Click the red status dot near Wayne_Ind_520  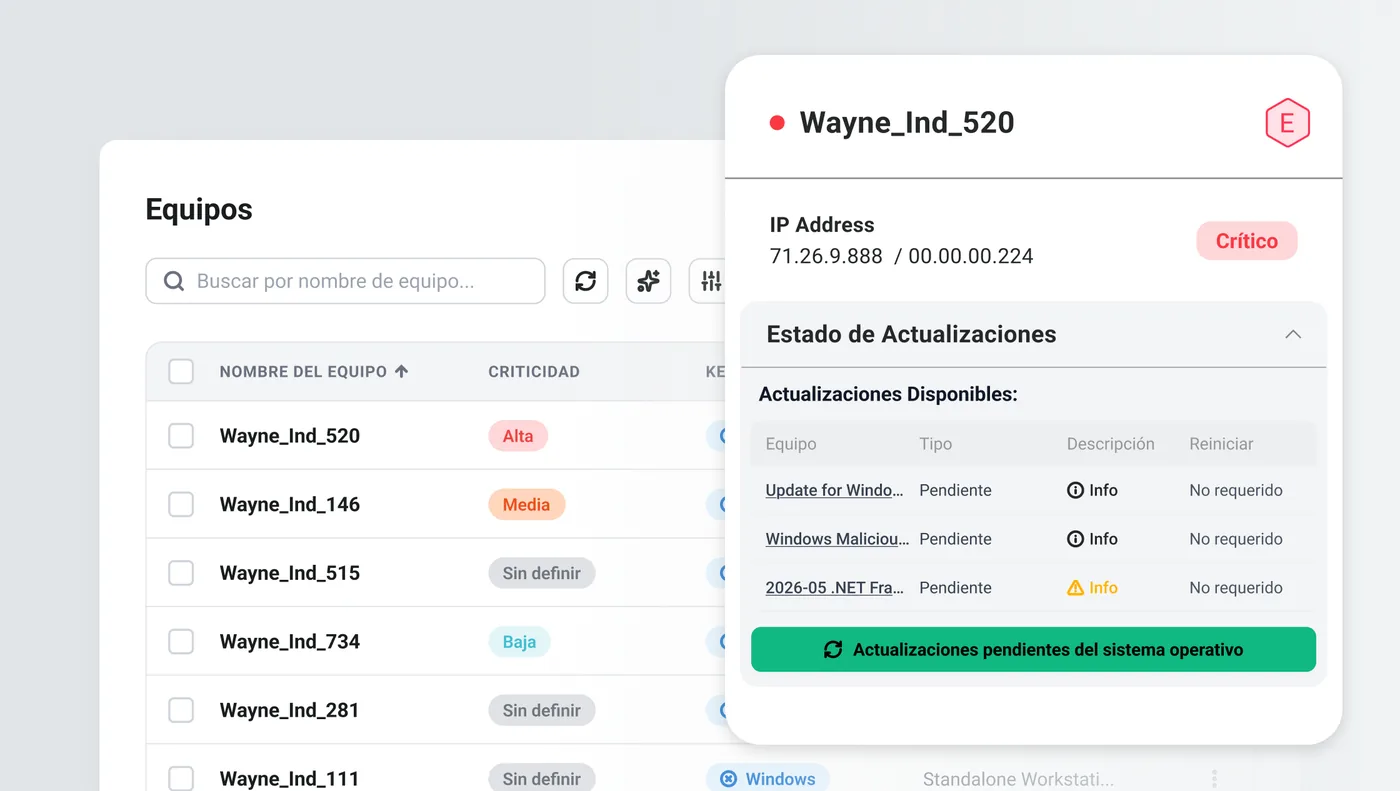[x=777, y=123]
